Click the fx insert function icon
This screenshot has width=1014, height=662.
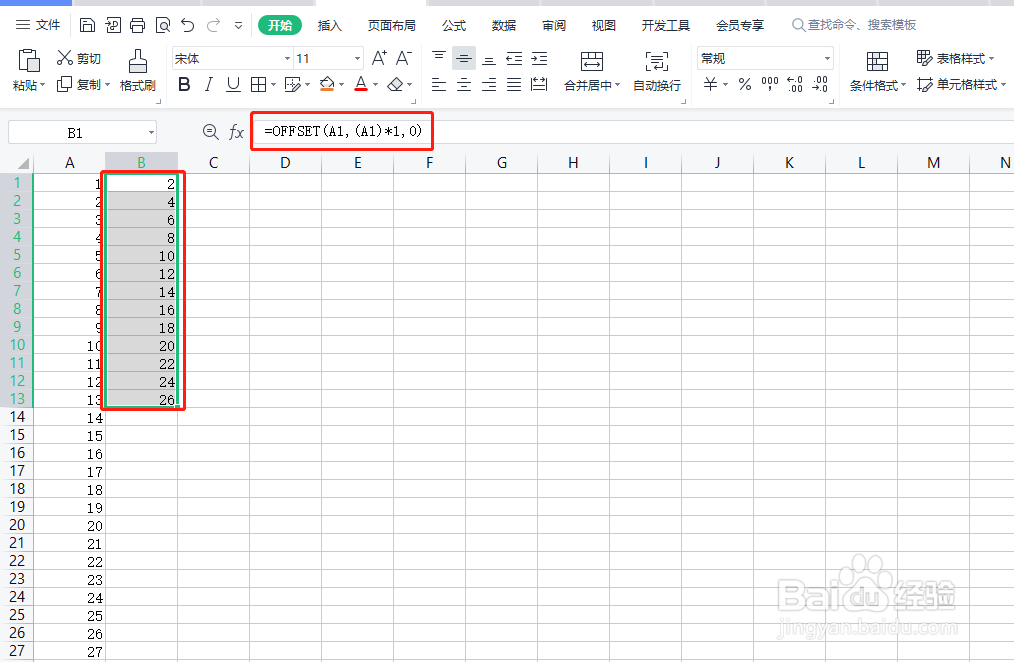click(x=236, y=131)
